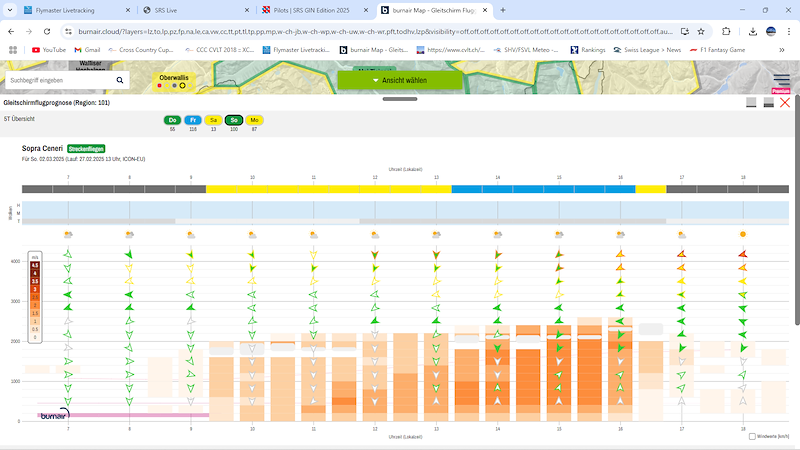Open the hamburger menu on the map
The height and width of the screenshot is (450, 800).
782,80
